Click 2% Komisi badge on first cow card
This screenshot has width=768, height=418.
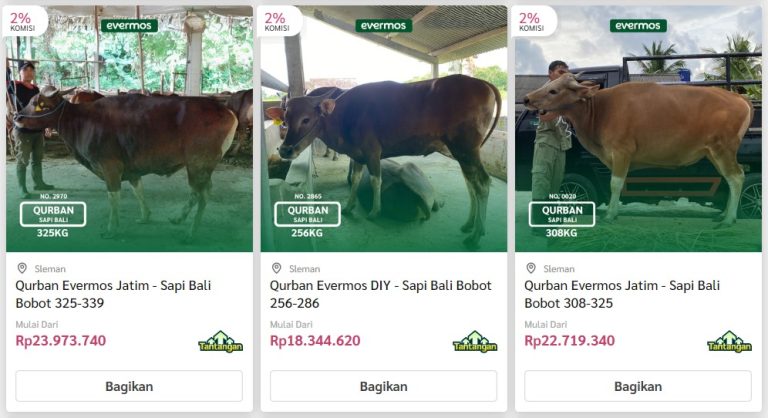pyautogui.click(x=22, y=21)
